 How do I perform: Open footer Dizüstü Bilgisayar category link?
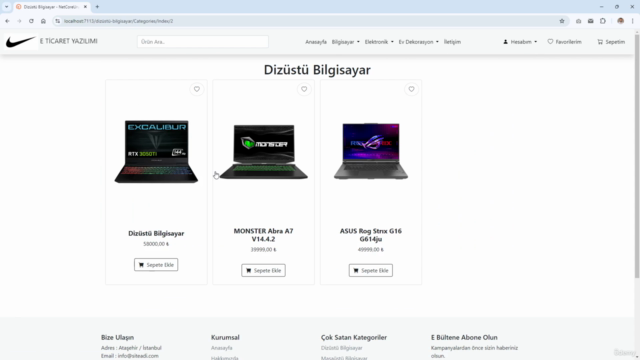tap(342, 348)
